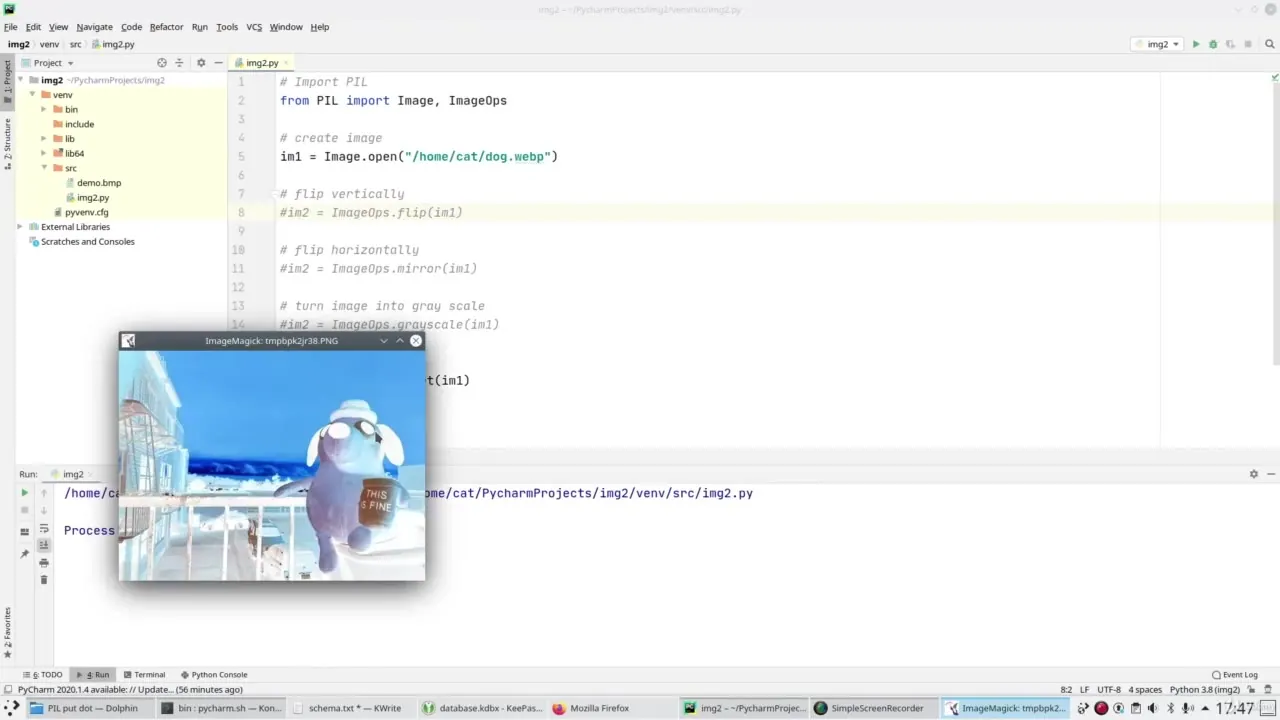Open the Refactor menu
This screenshot has height=720, width=1280.
coord(166,27)
